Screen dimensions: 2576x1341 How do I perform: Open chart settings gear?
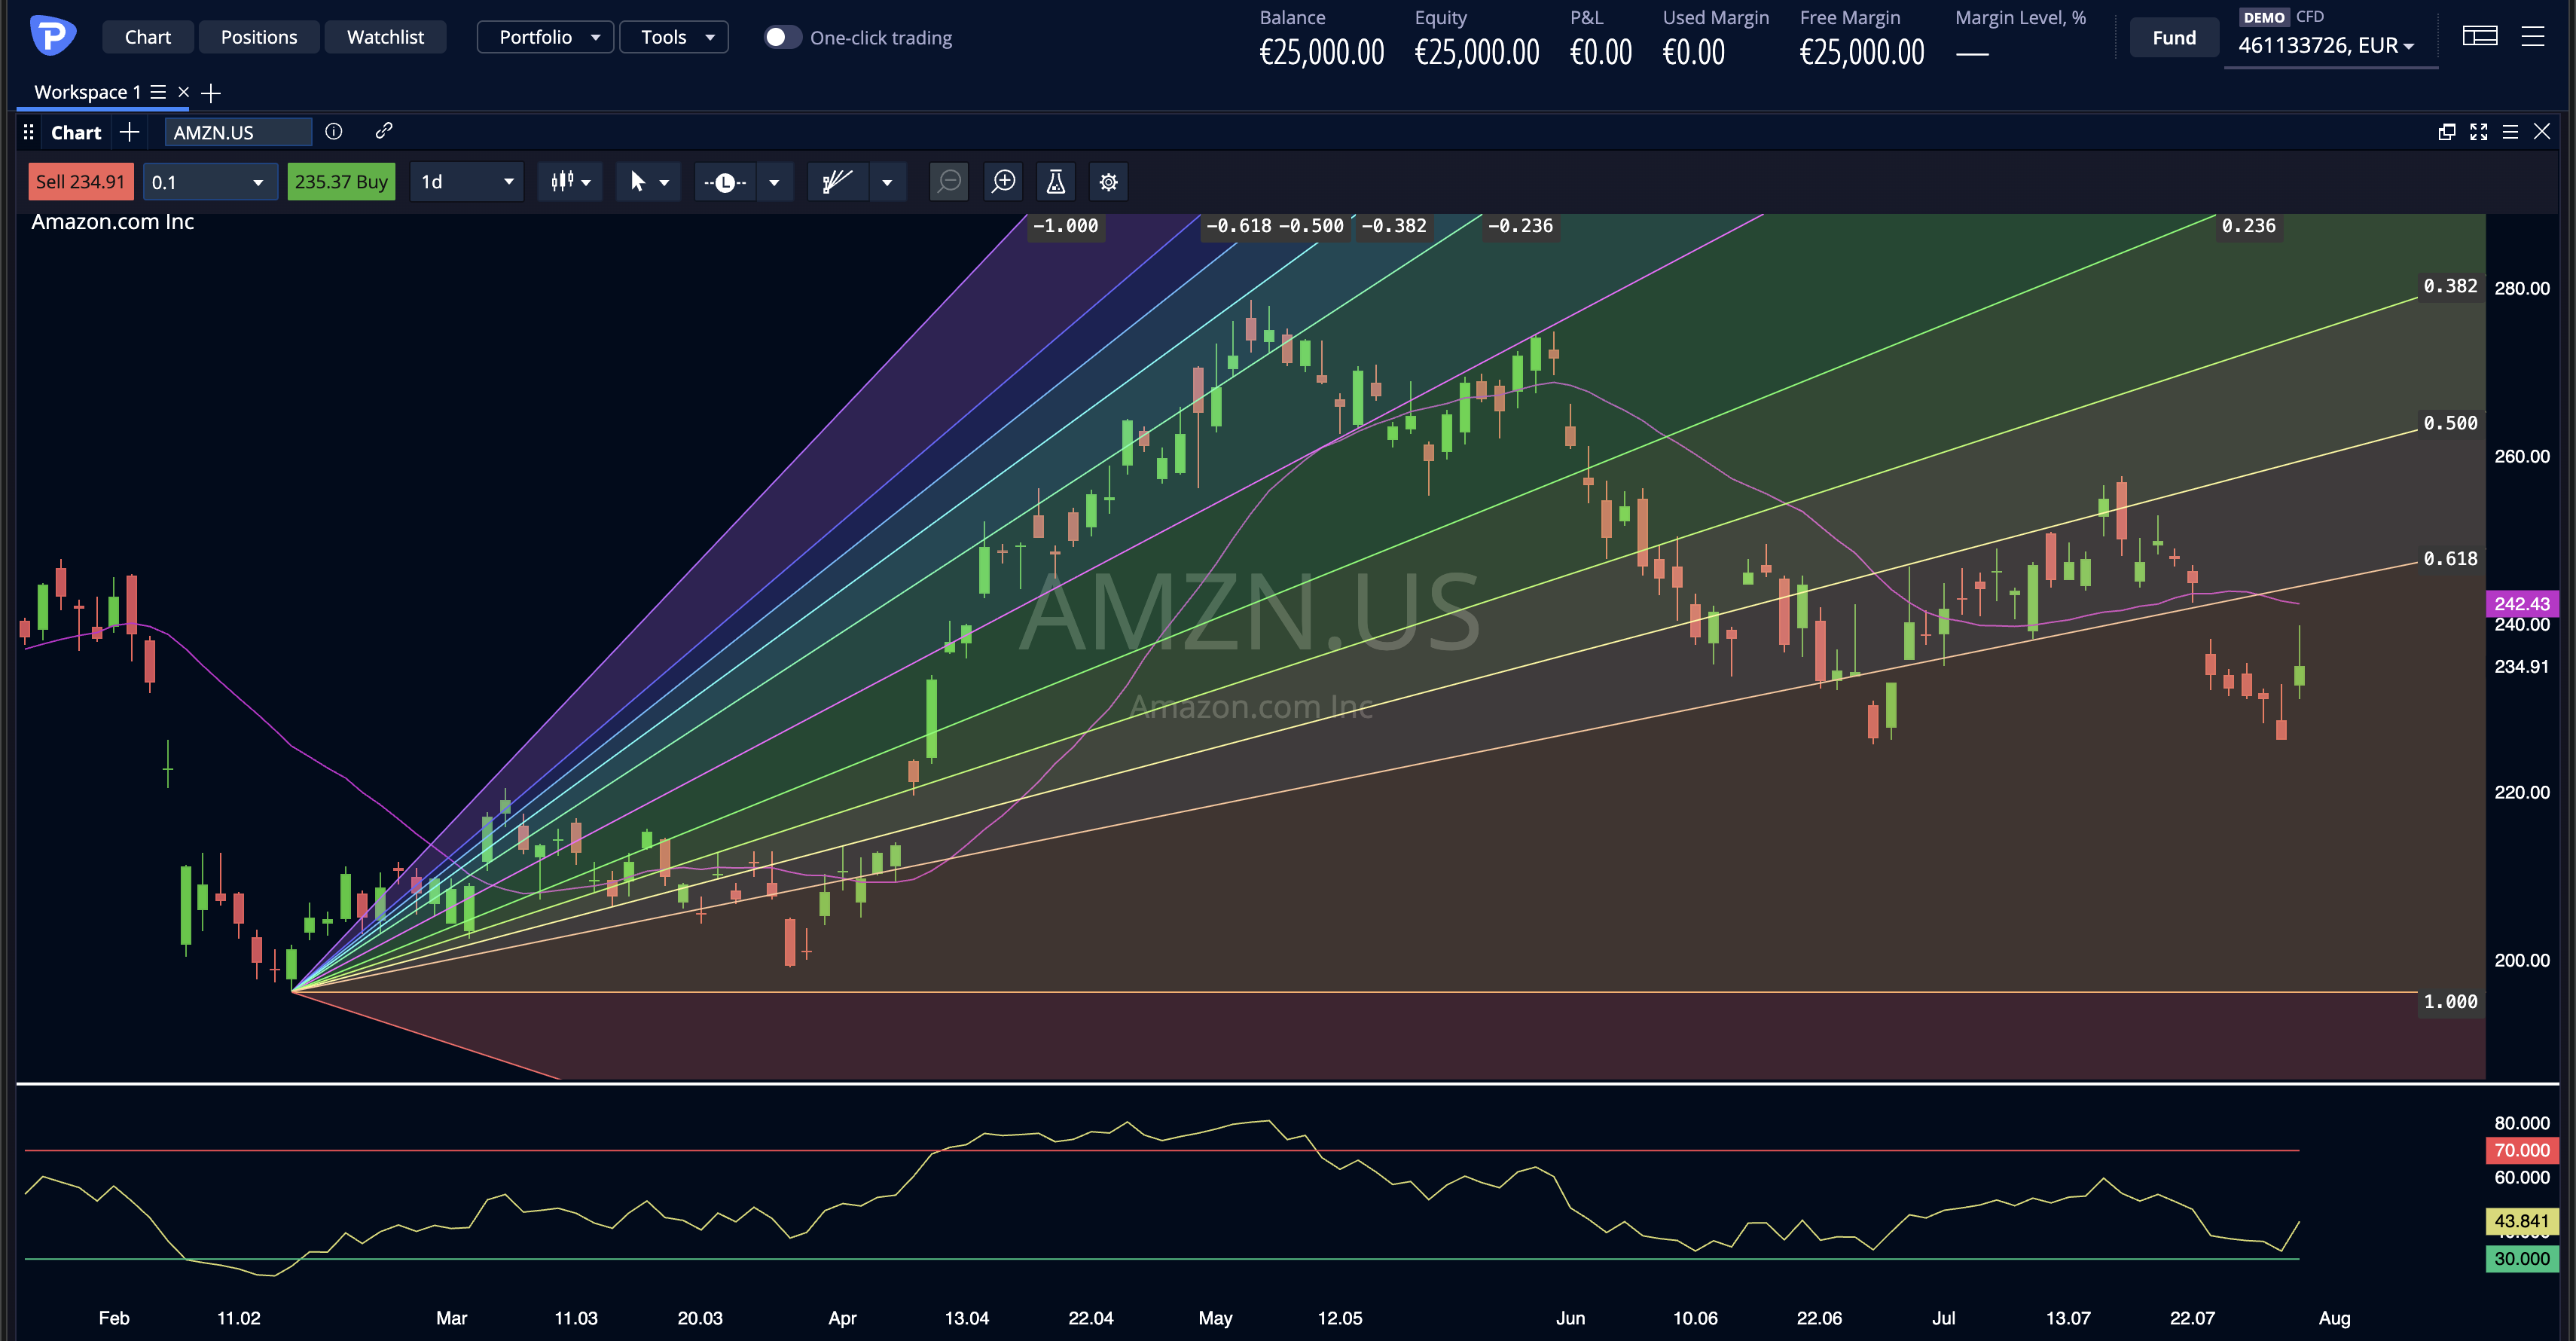(1108, 182)
